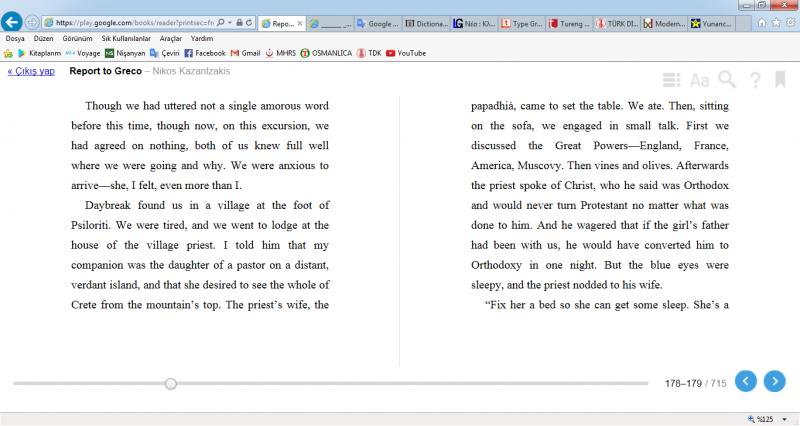Click the browser forward arrow button
The width and height of the screenshot is (800, 426).
pyautogui.click(x=32, y=22)
